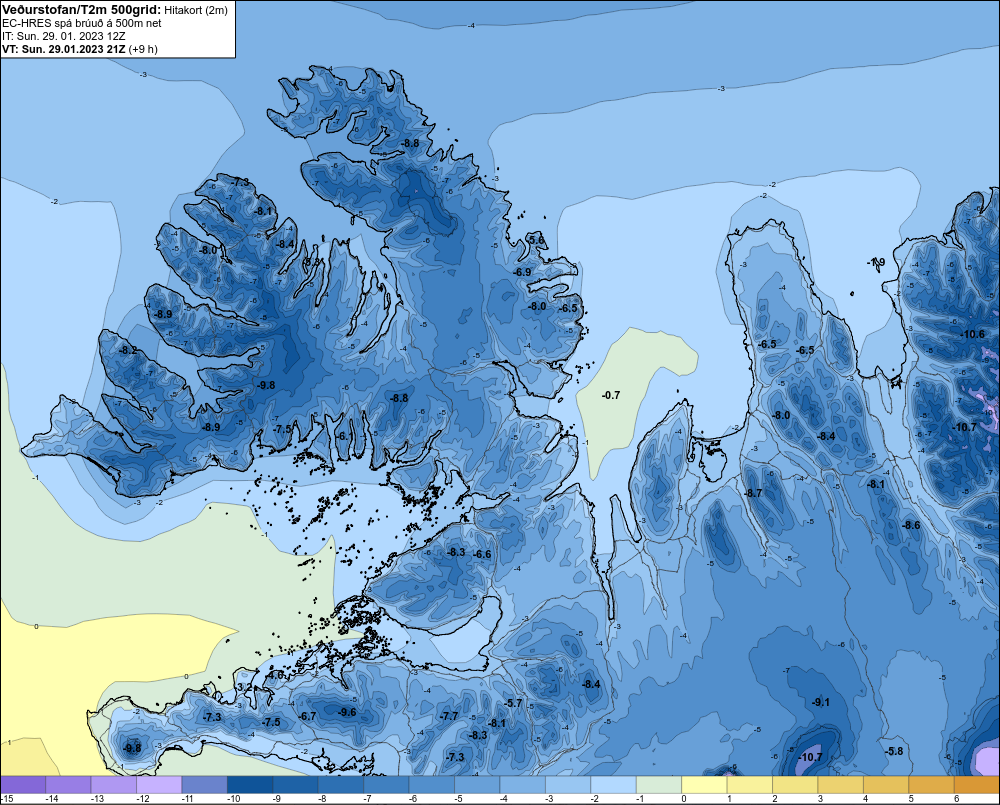1000x805 pixels.
Task: Click the '-10.6' temperature value
Action: 972,334
